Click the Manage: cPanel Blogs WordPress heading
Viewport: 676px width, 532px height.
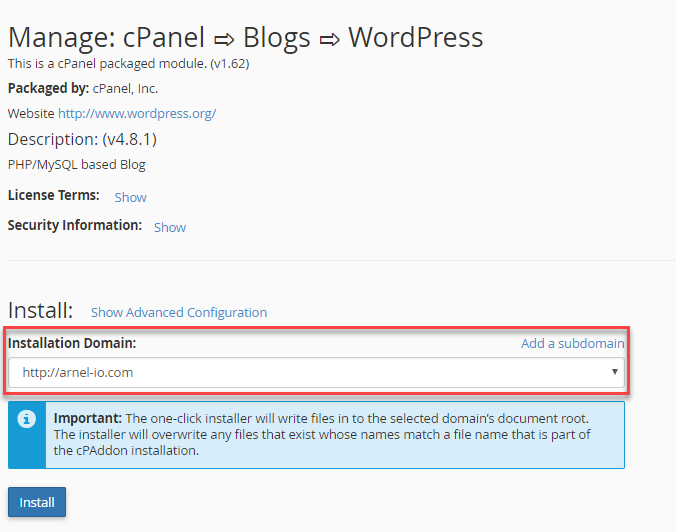pyautogui.click(x=245, y=38)
